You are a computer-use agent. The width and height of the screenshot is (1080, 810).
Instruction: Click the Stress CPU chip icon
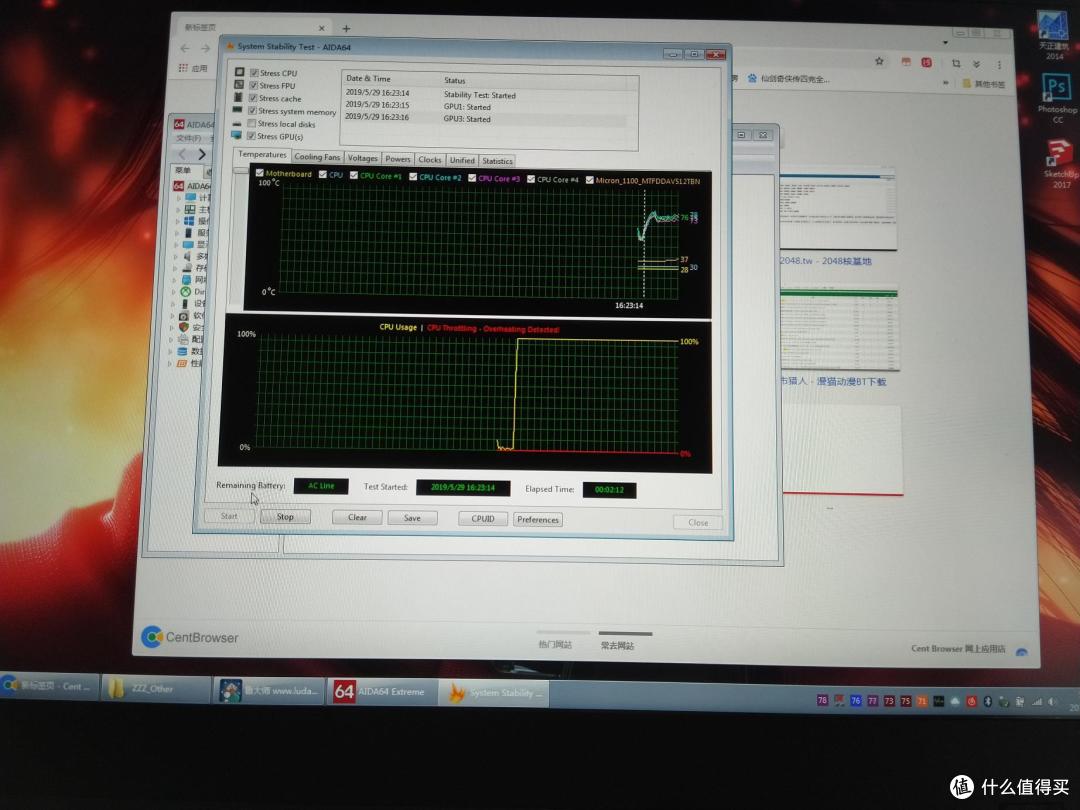pyautogui.click(x=240, y=72)
